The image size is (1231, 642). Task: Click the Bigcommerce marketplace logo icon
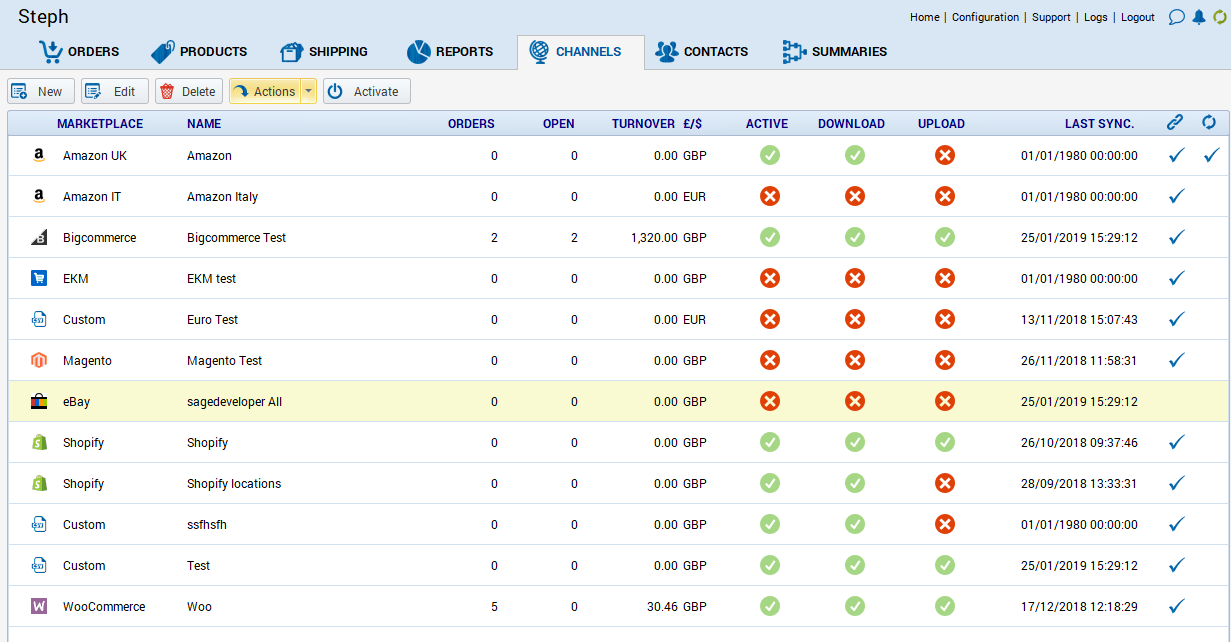tap(39, 238)
